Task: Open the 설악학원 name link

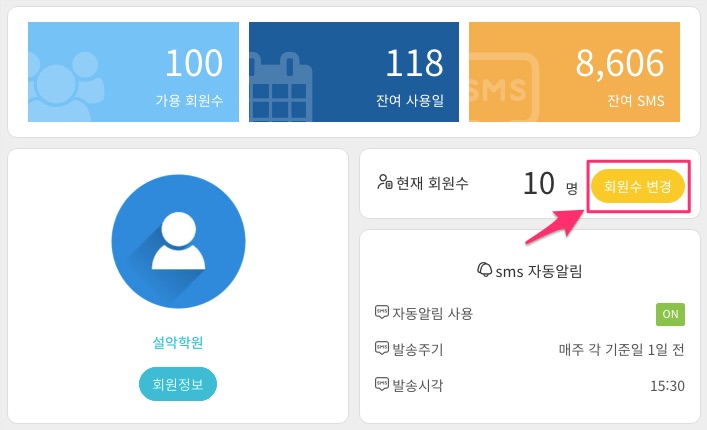Action: point(178,343)
